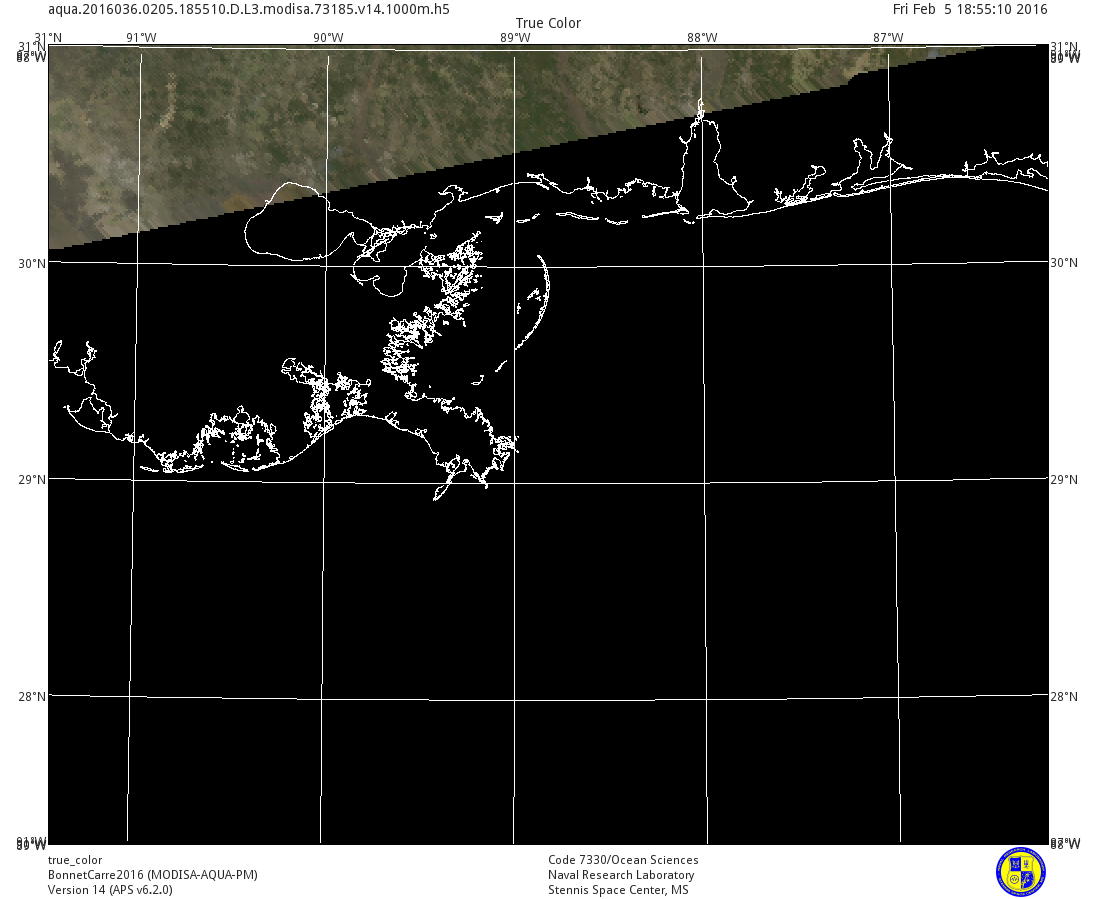Click the Code 7330/Ocean Sciences text

623,860
